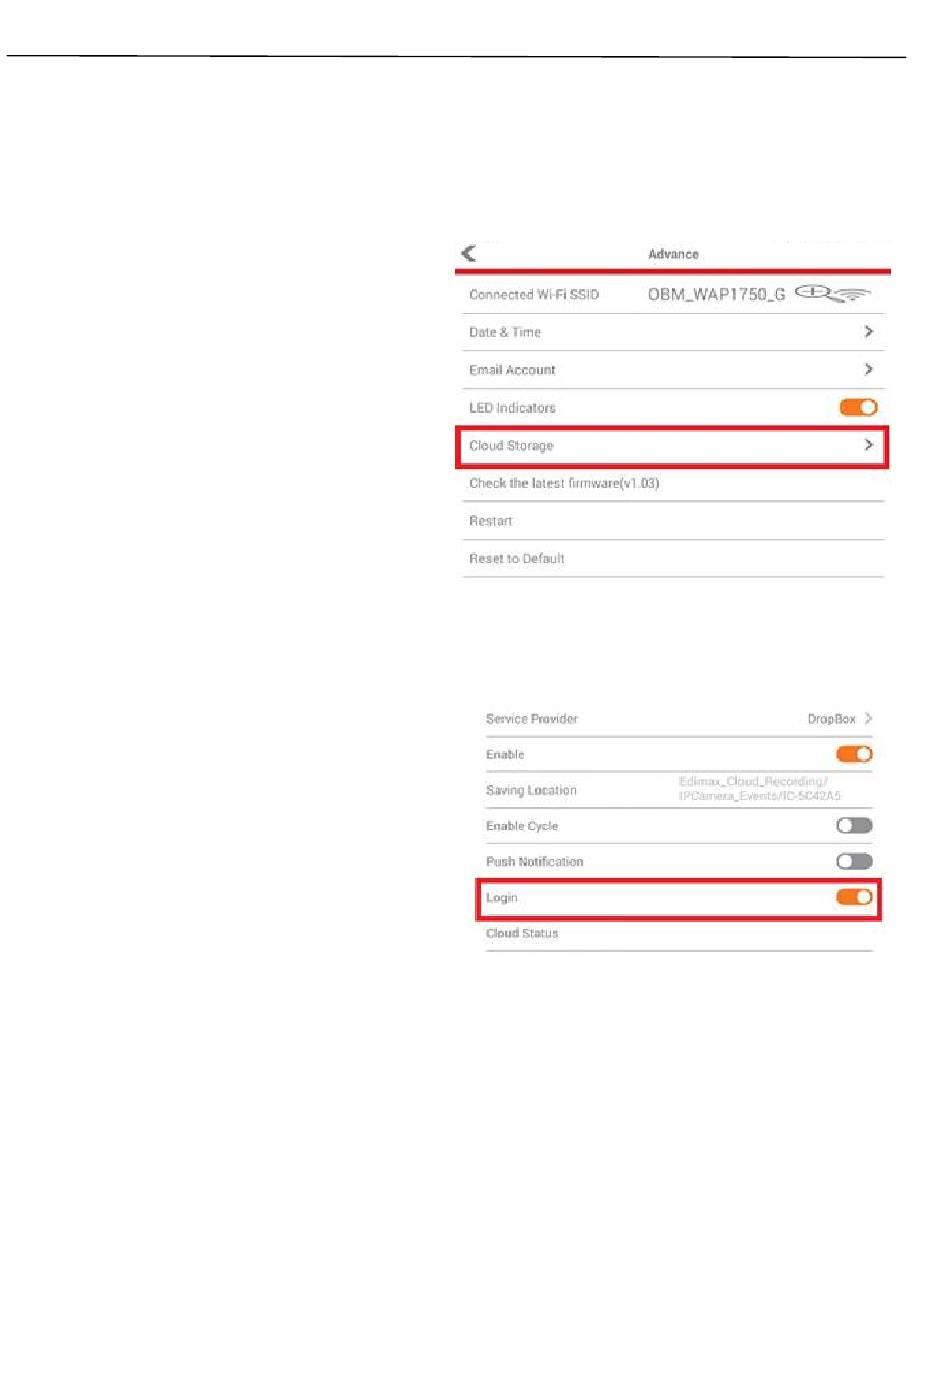The height and width of the screenshot is (1397, 950).
Task: Open the Cloud Status row
Action: pyautogui.click(x=678, y=933)
